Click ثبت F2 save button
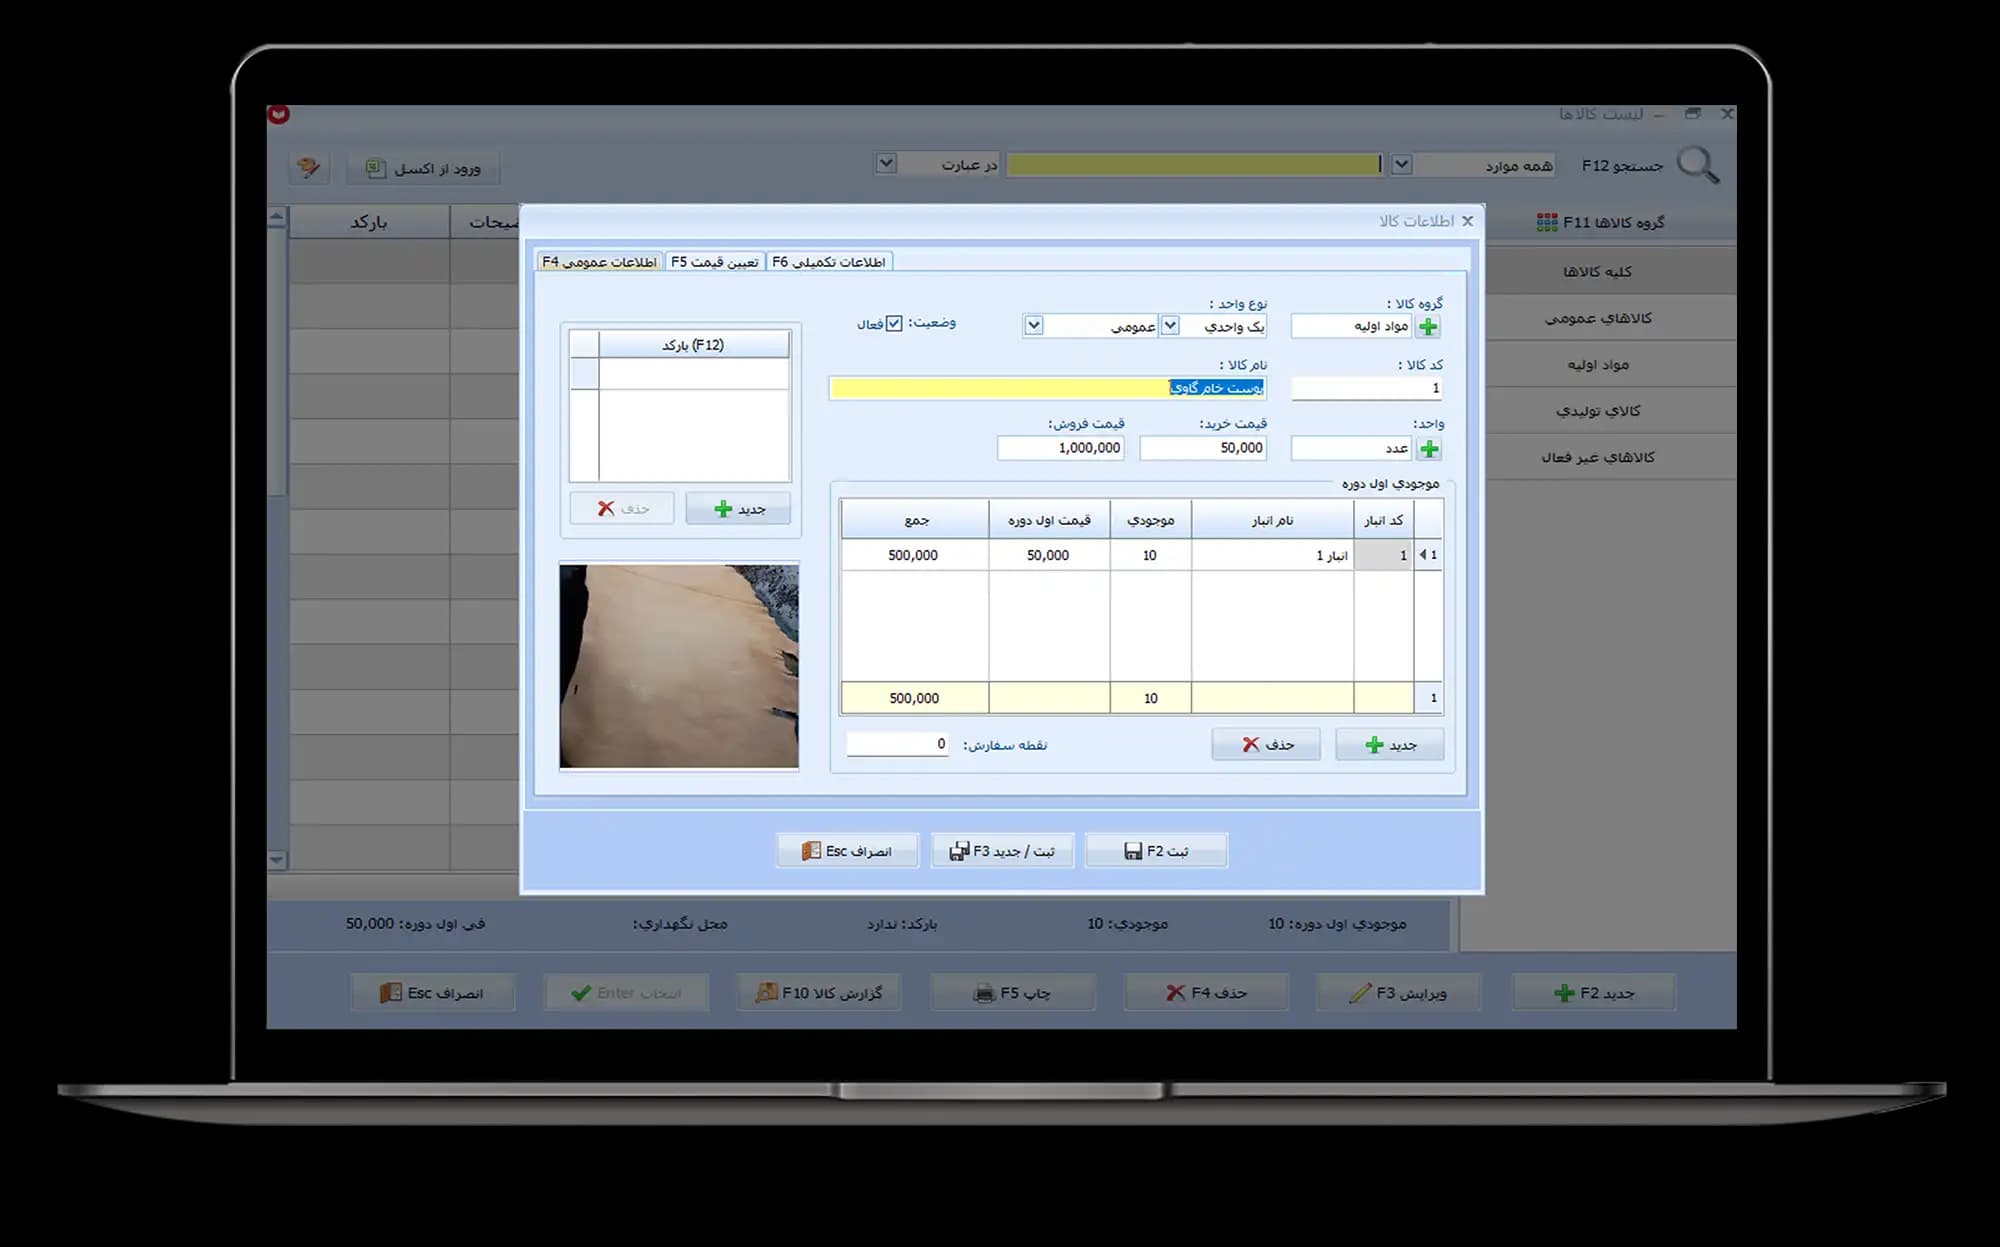The height and width of the screenshot is (1247, 2000). pos(1156,851)
